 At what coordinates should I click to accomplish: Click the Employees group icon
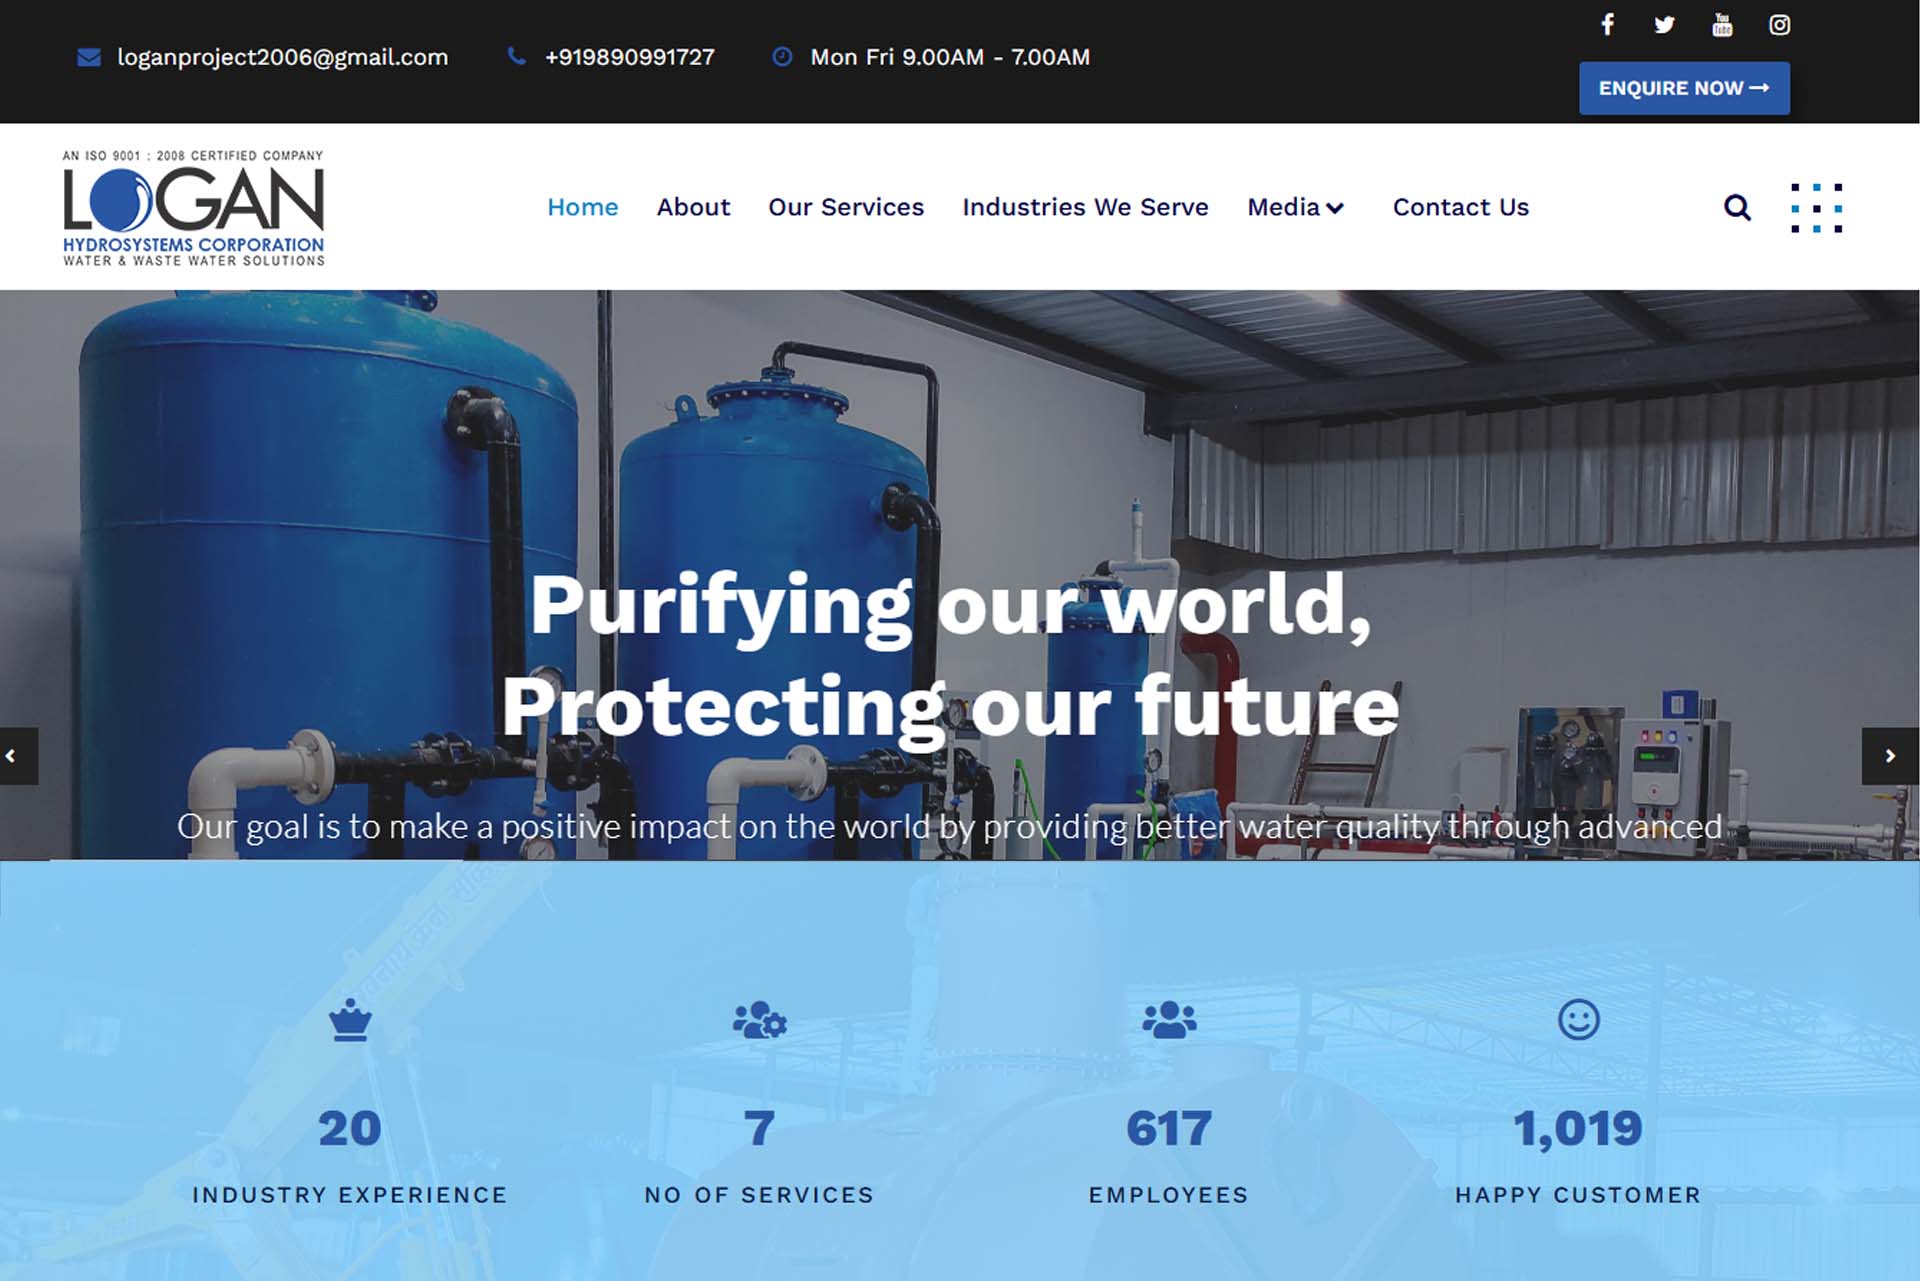point(1168,1020)
